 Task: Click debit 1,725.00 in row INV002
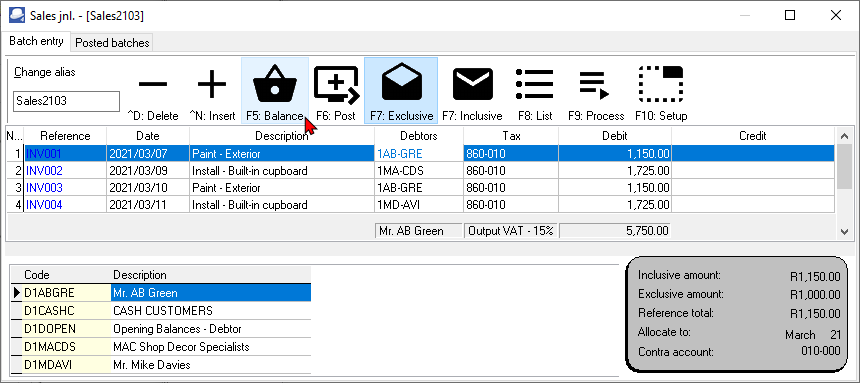tap(615, 171)
